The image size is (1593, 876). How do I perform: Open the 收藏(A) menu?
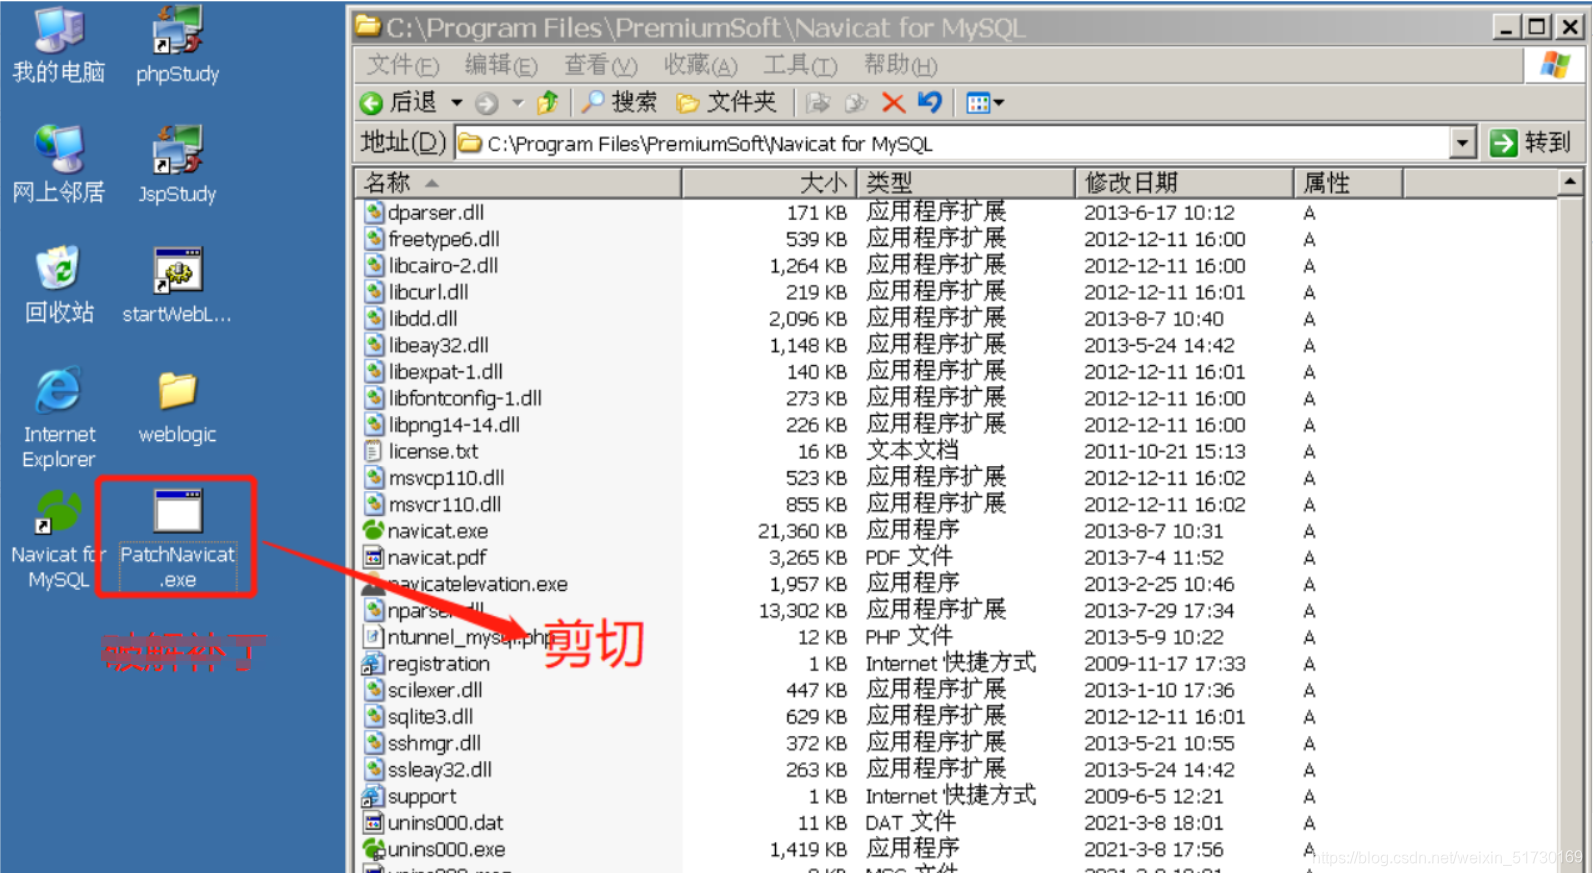click(x=700, y=66)
